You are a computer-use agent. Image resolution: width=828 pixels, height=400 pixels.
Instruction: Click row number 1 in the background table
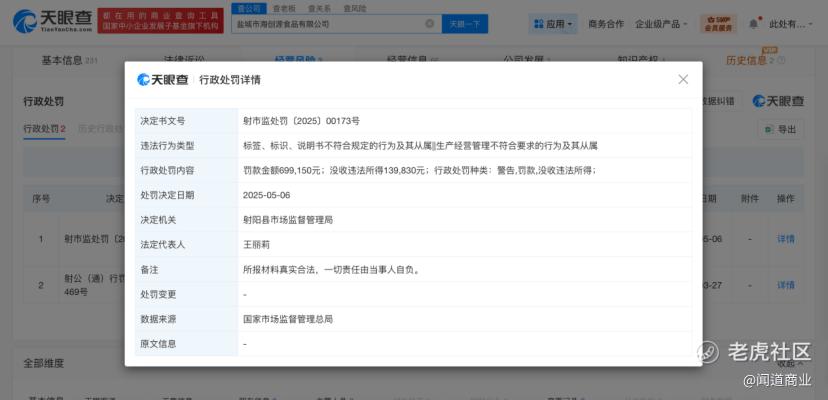[41, 239]
